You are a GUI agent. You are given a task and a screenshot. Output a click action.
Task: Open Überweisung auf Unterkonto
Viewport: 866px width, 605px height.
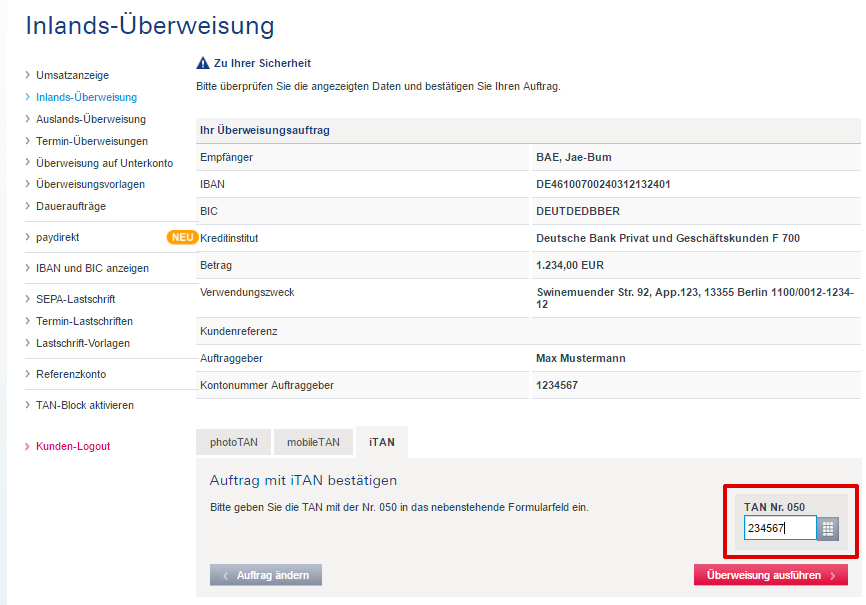click(x=104, y=163)
